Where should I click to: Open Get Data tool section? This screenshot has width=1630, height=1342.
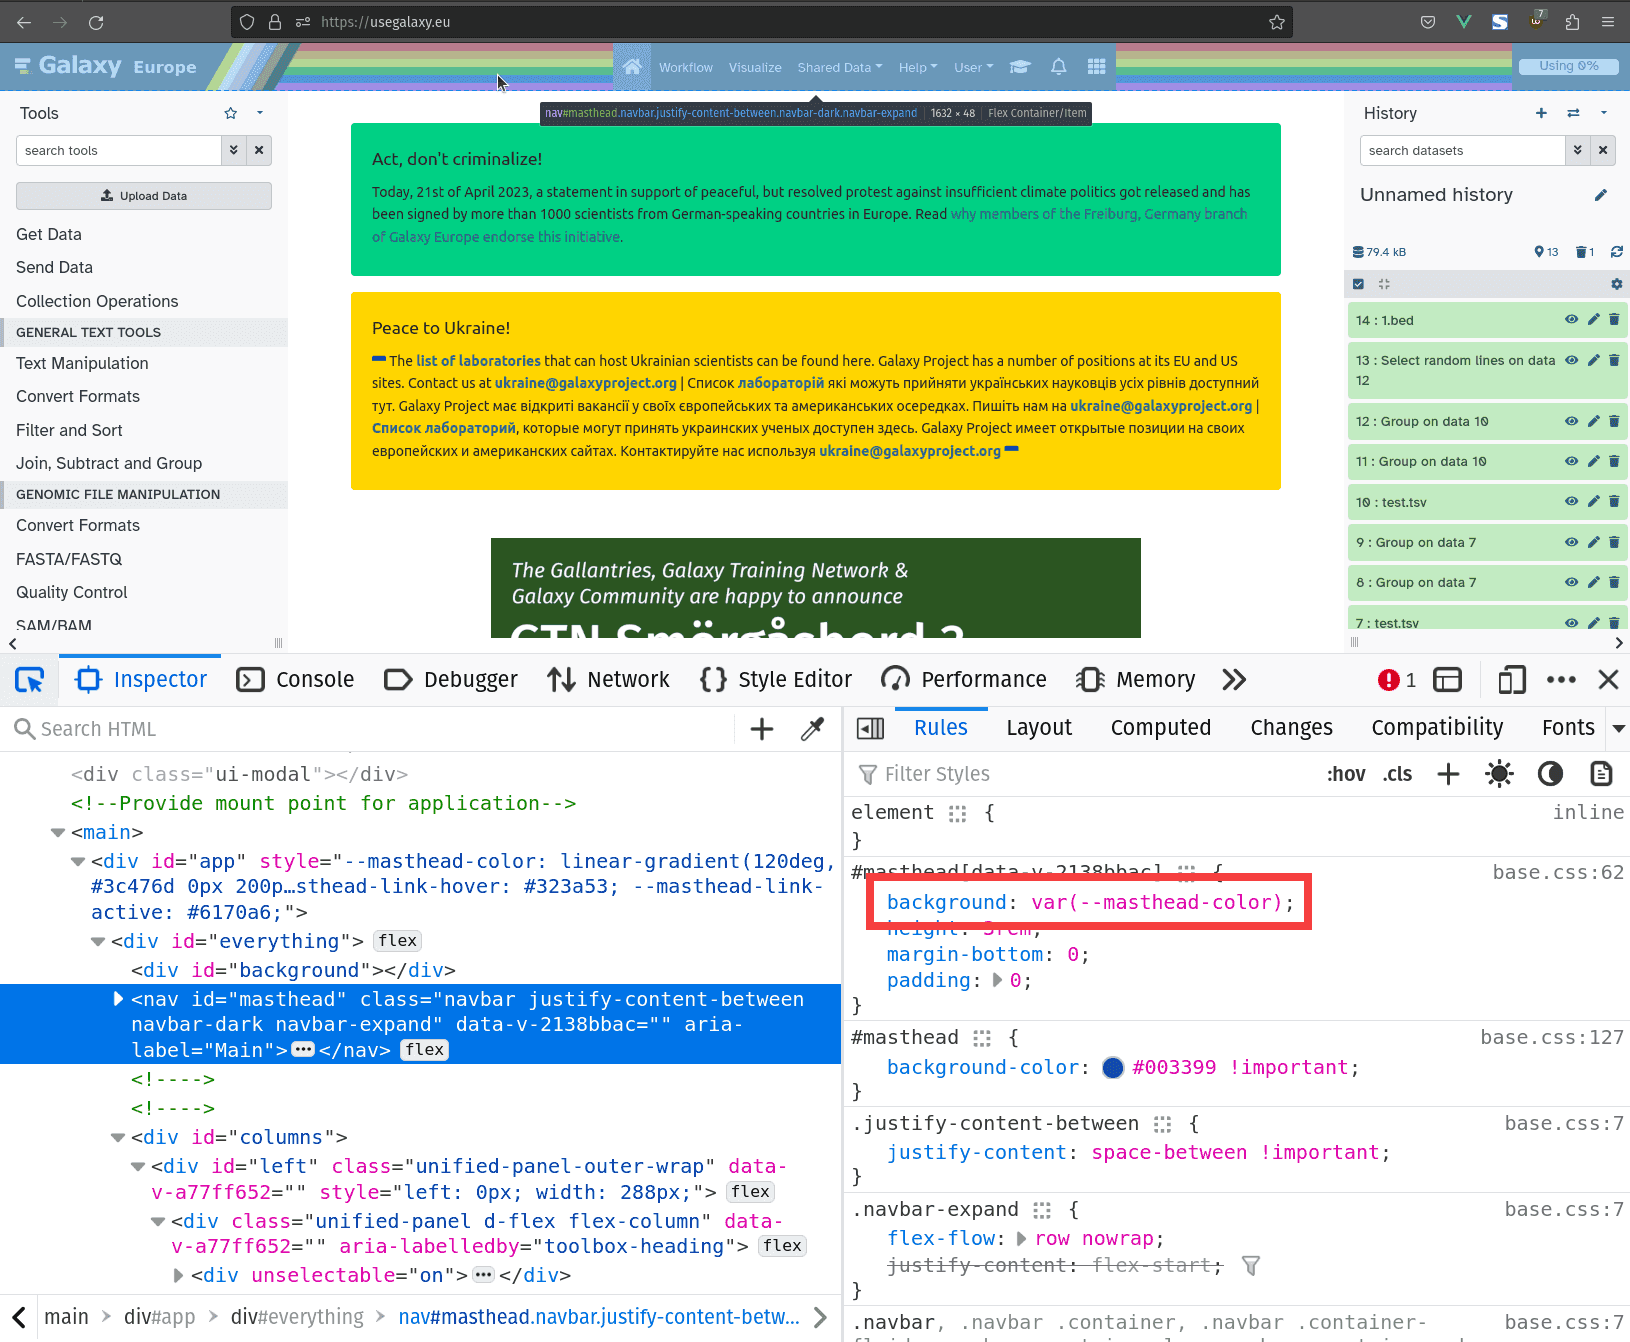click(x=49, y=234)
